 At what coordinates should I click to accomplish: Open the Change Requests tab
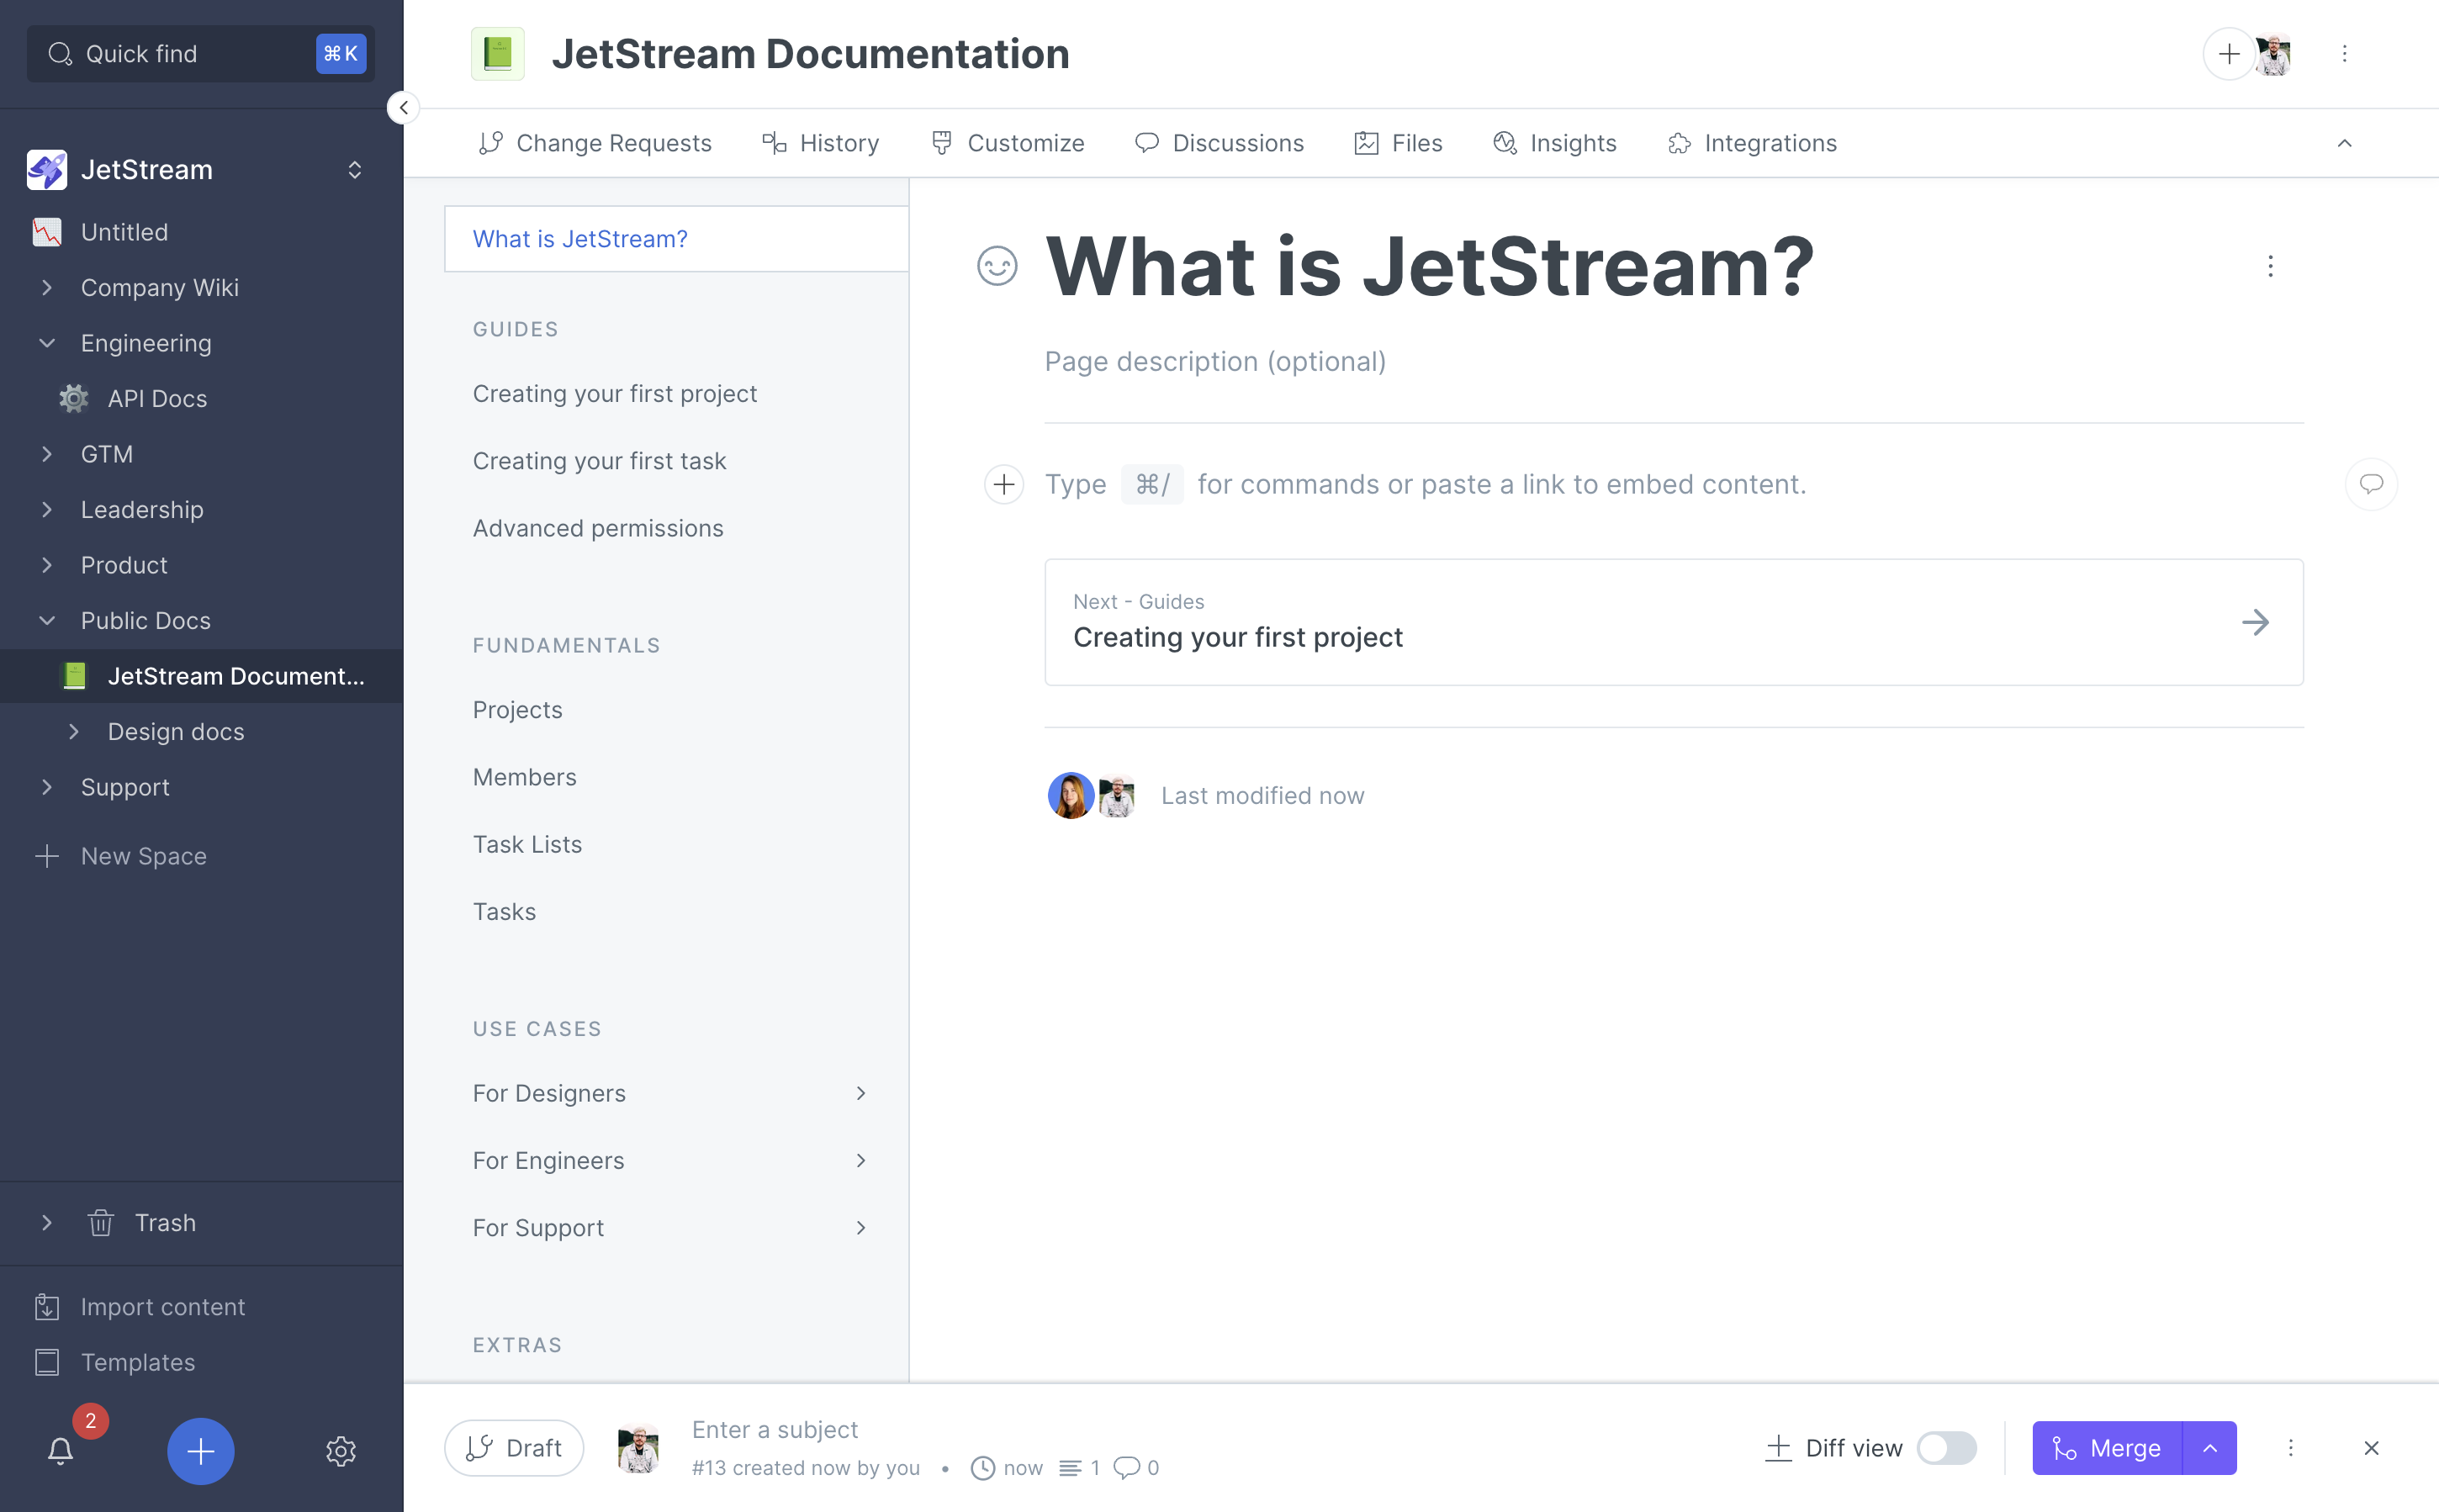tap(594, 143)
